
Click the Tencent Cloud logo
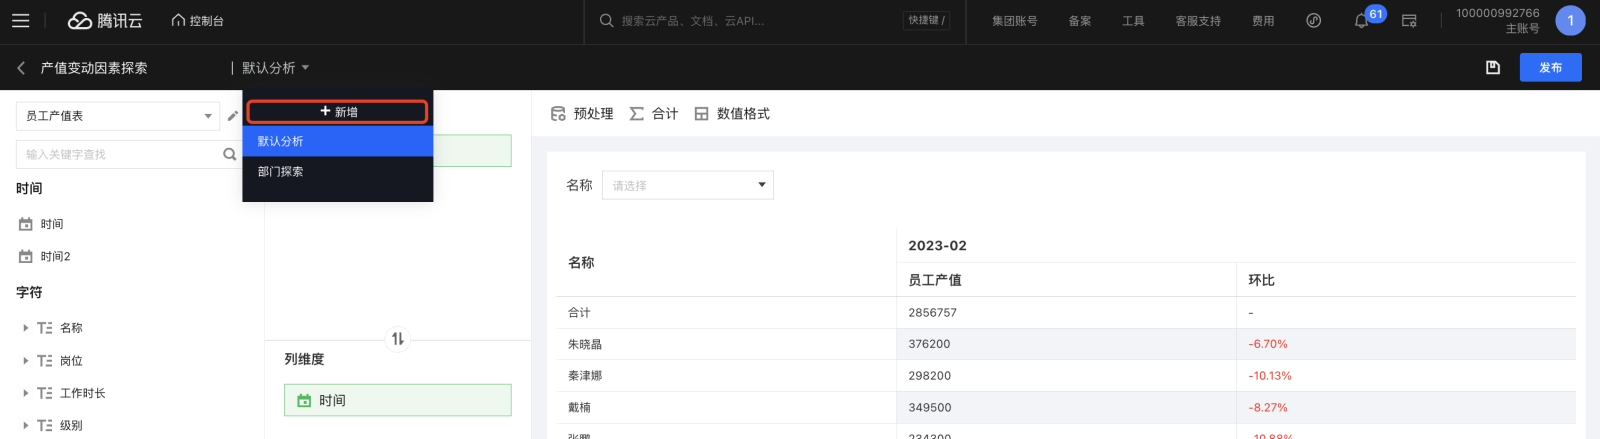(x=105, y=20)
